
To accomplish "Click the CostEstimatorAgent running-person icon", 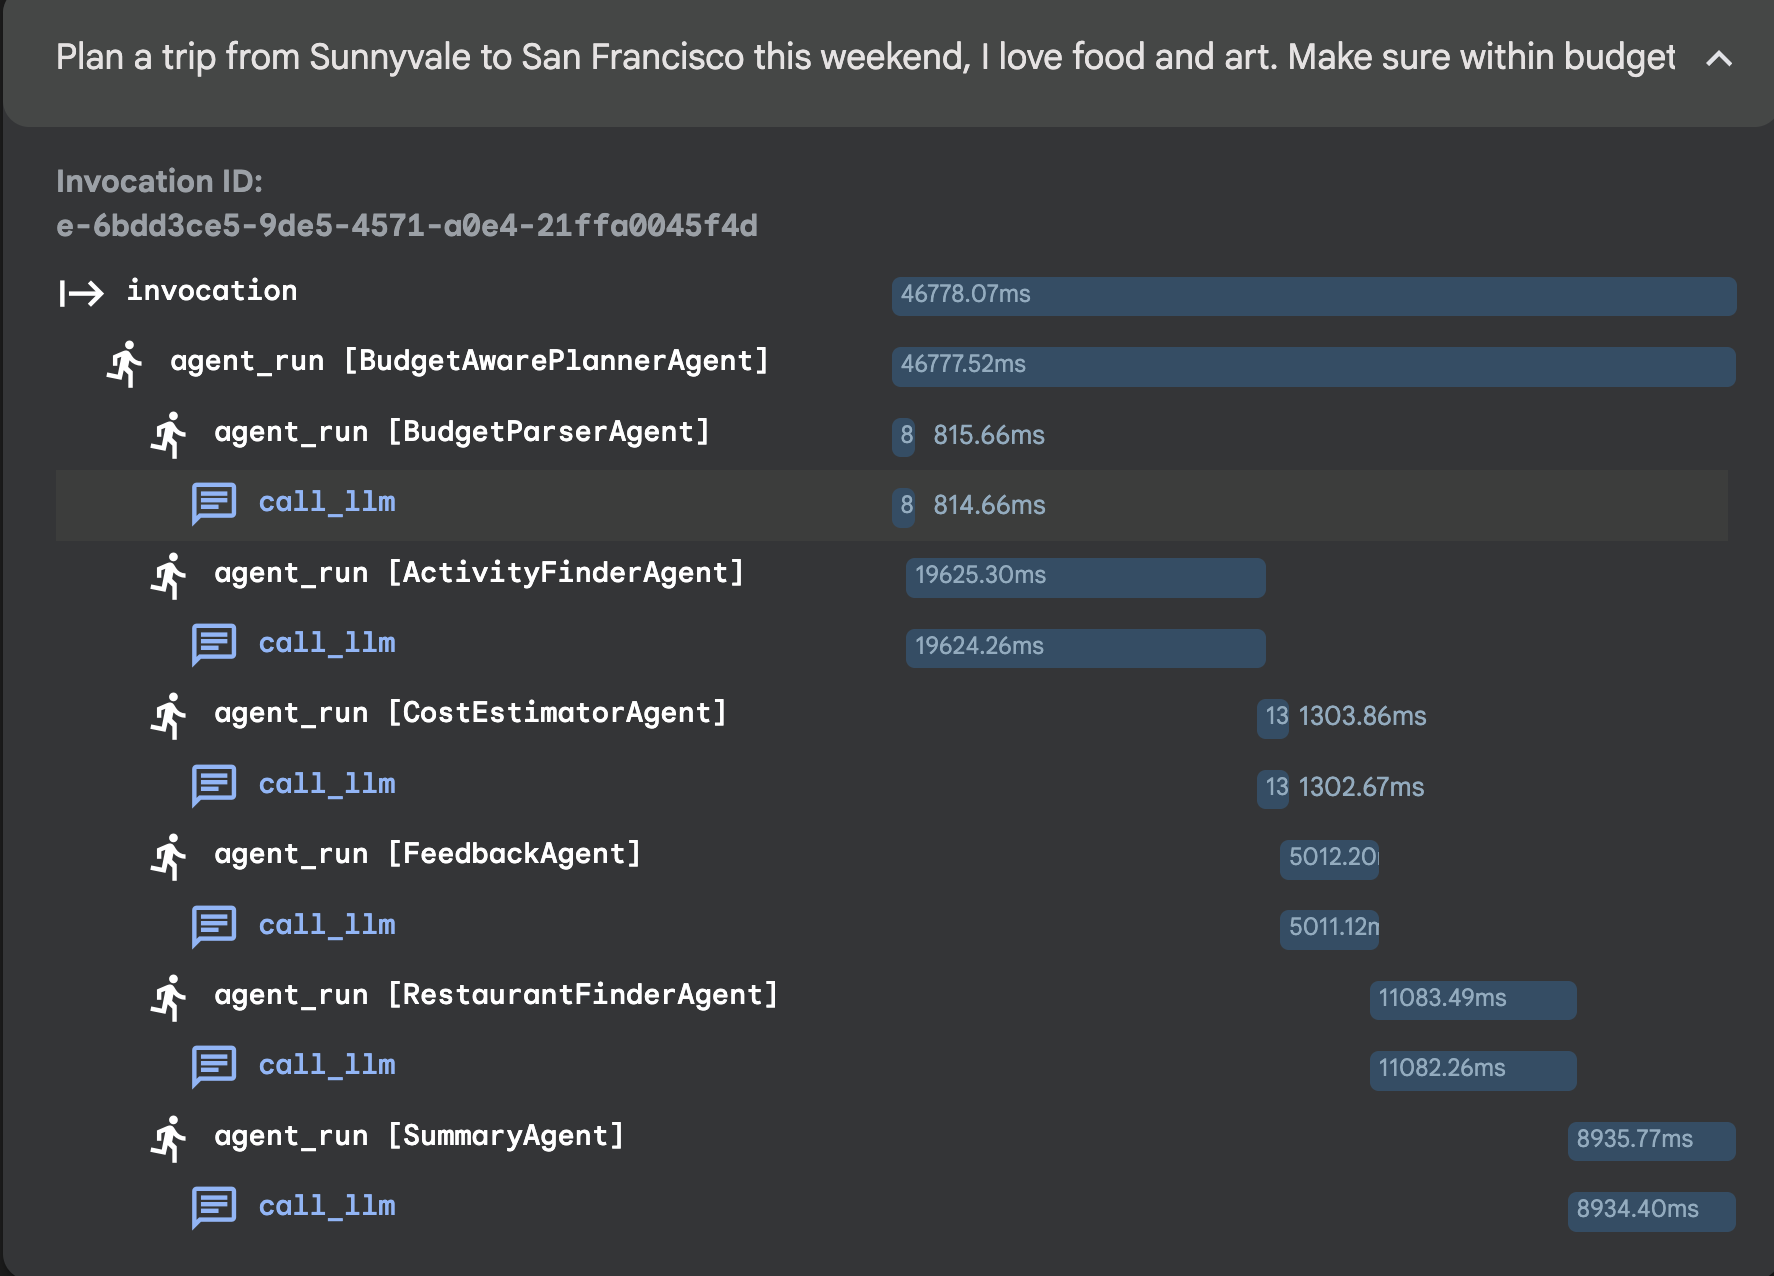I will (x=170, y=716).
